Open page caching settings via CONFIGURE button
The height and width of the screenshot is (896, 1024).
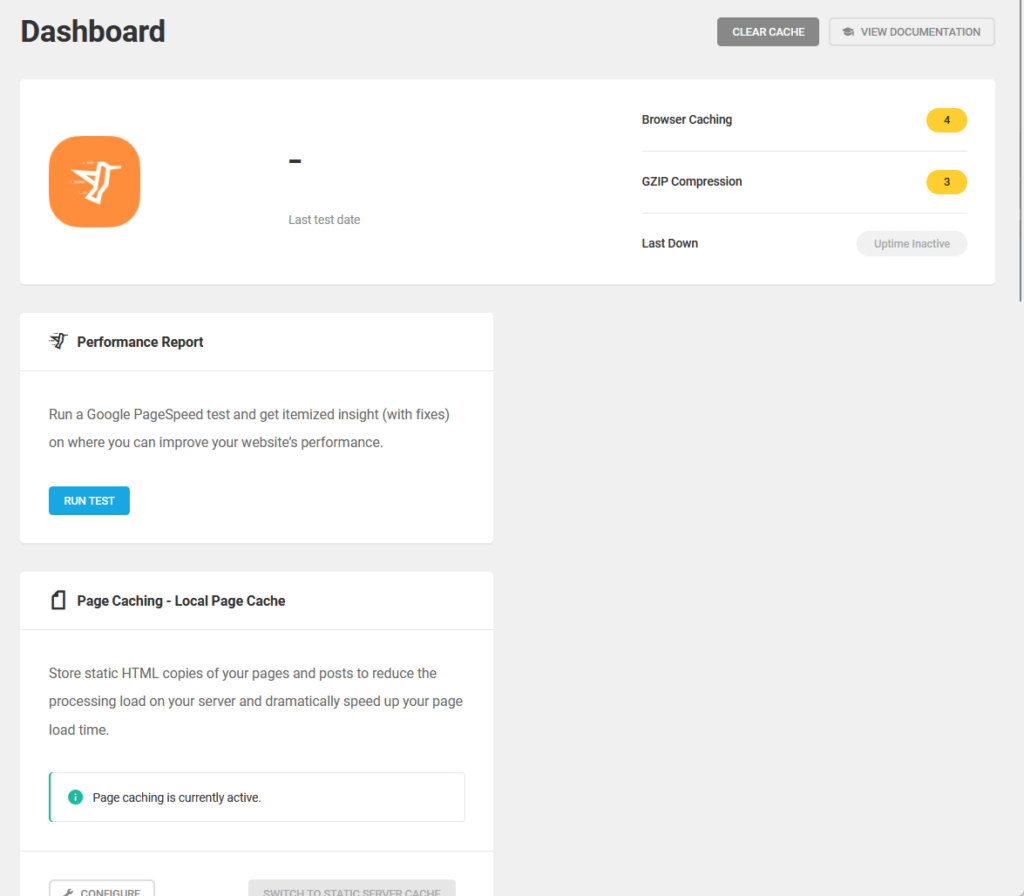102,888
